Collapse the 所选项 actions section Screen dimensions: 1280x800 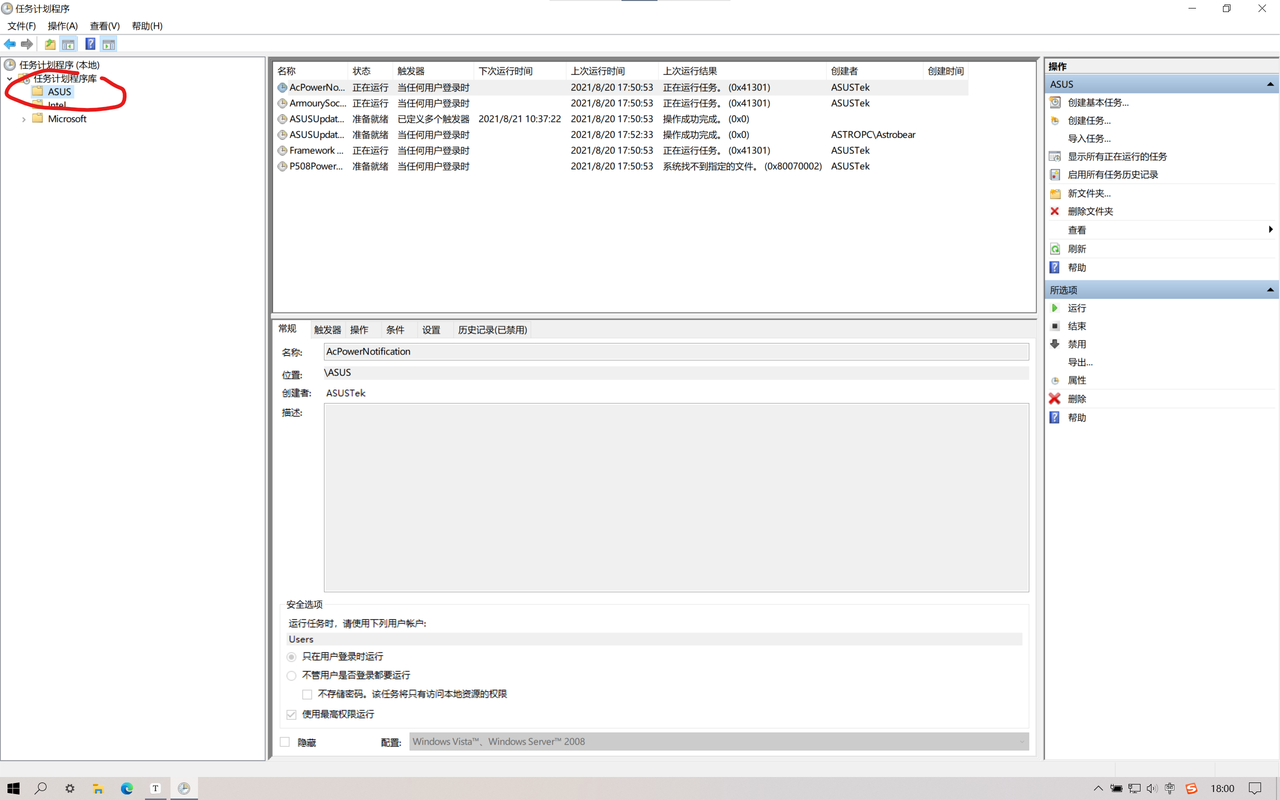(1270, 290)
